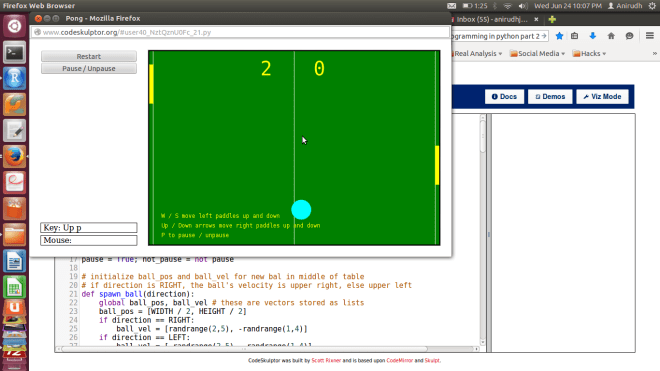Image resolution: width=660 pixels, height=371 pixels.
Task: Click the cyan ball on the Pong canvas
Action: (x=301, y=210)
